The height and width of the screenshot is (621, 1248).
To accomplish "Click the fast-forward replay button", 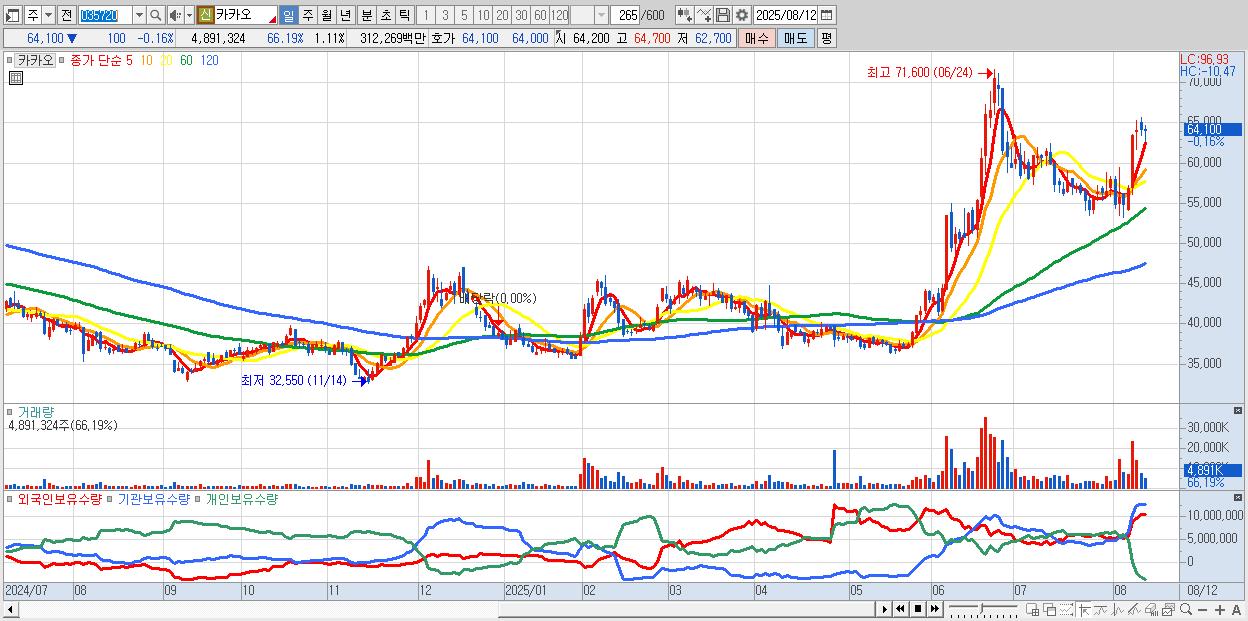I will [934, 608].
